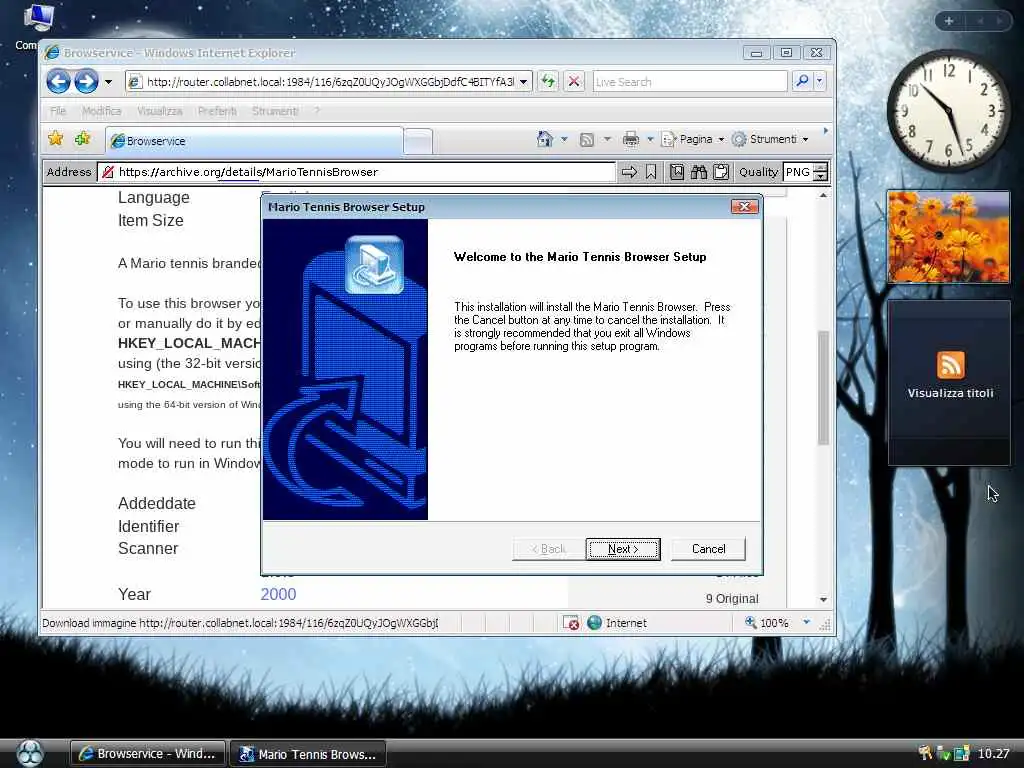The width and height of the screenshot is (1024, 768).
Task: Open the Visualizza menu
Action: (x=159, y=111)
